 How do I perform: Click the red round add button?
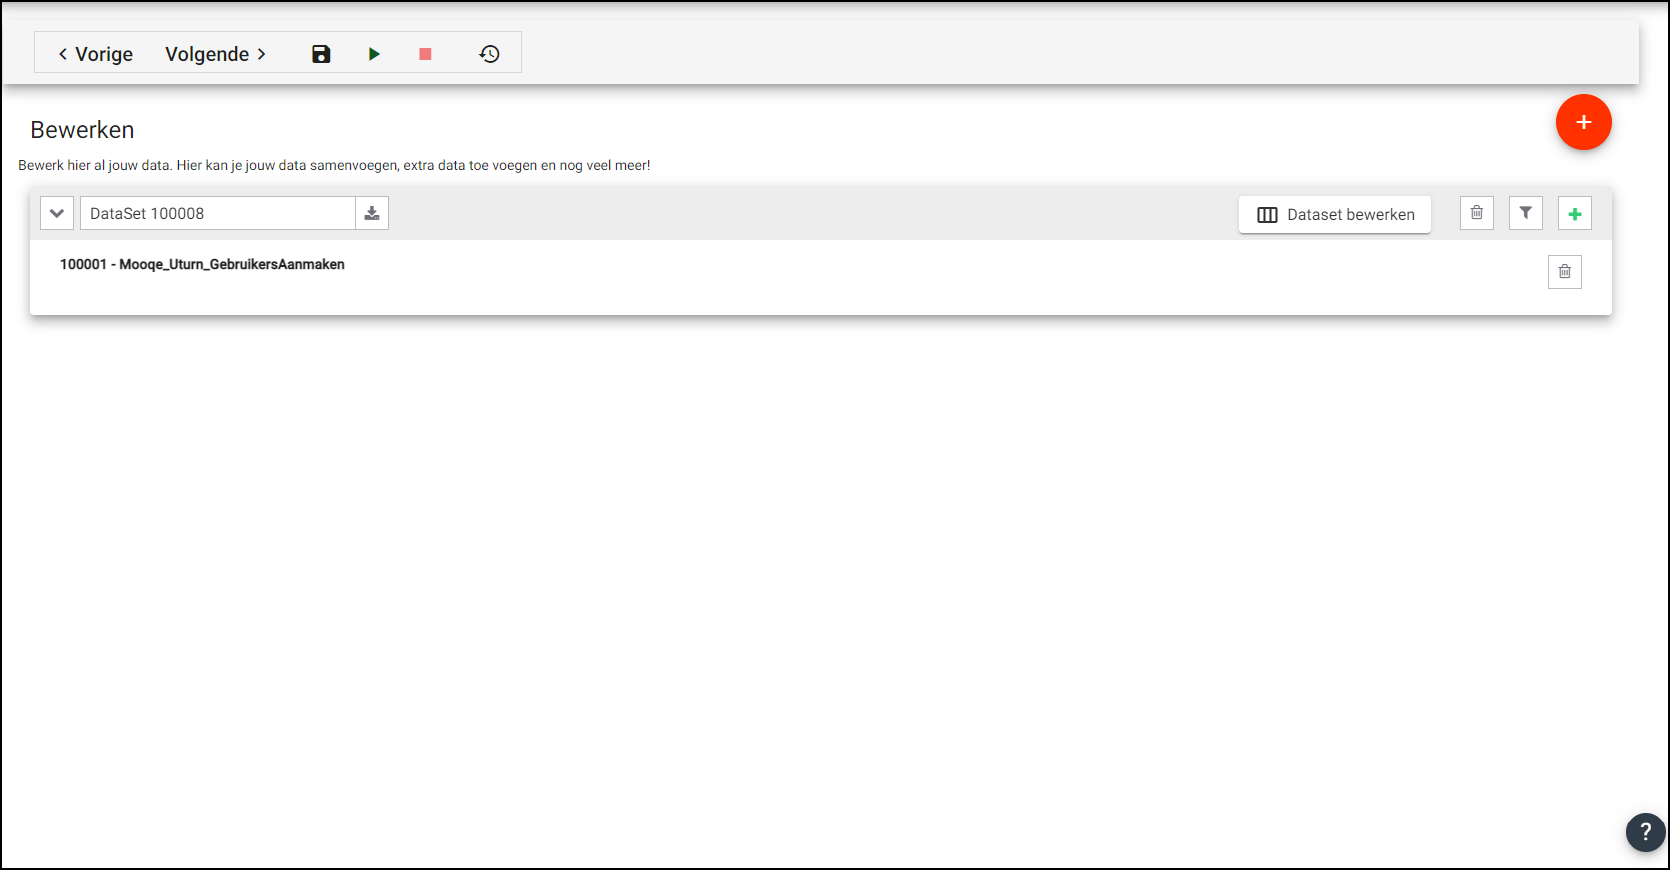coord(1583,122)
